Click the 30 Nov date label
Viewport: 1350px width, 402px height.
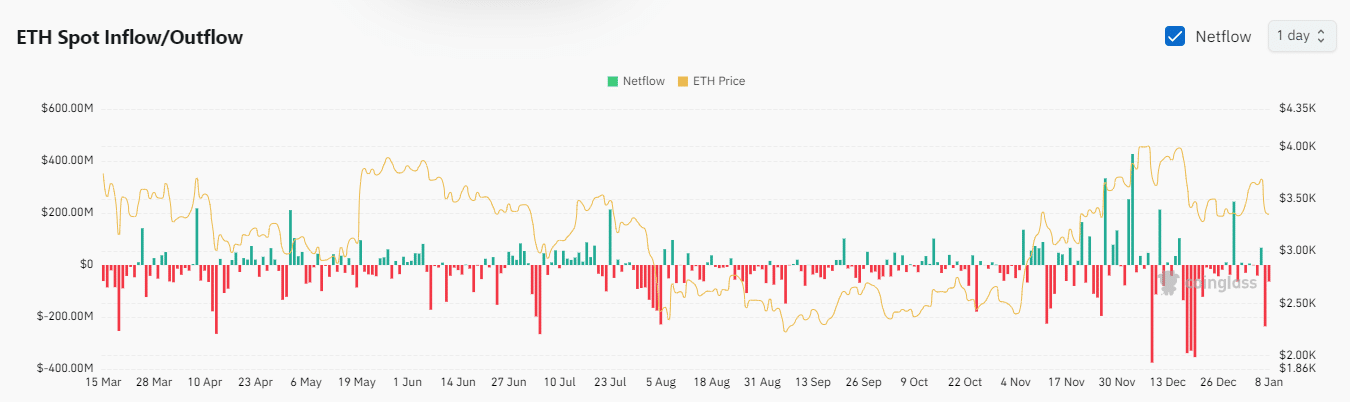[1117, 382]
